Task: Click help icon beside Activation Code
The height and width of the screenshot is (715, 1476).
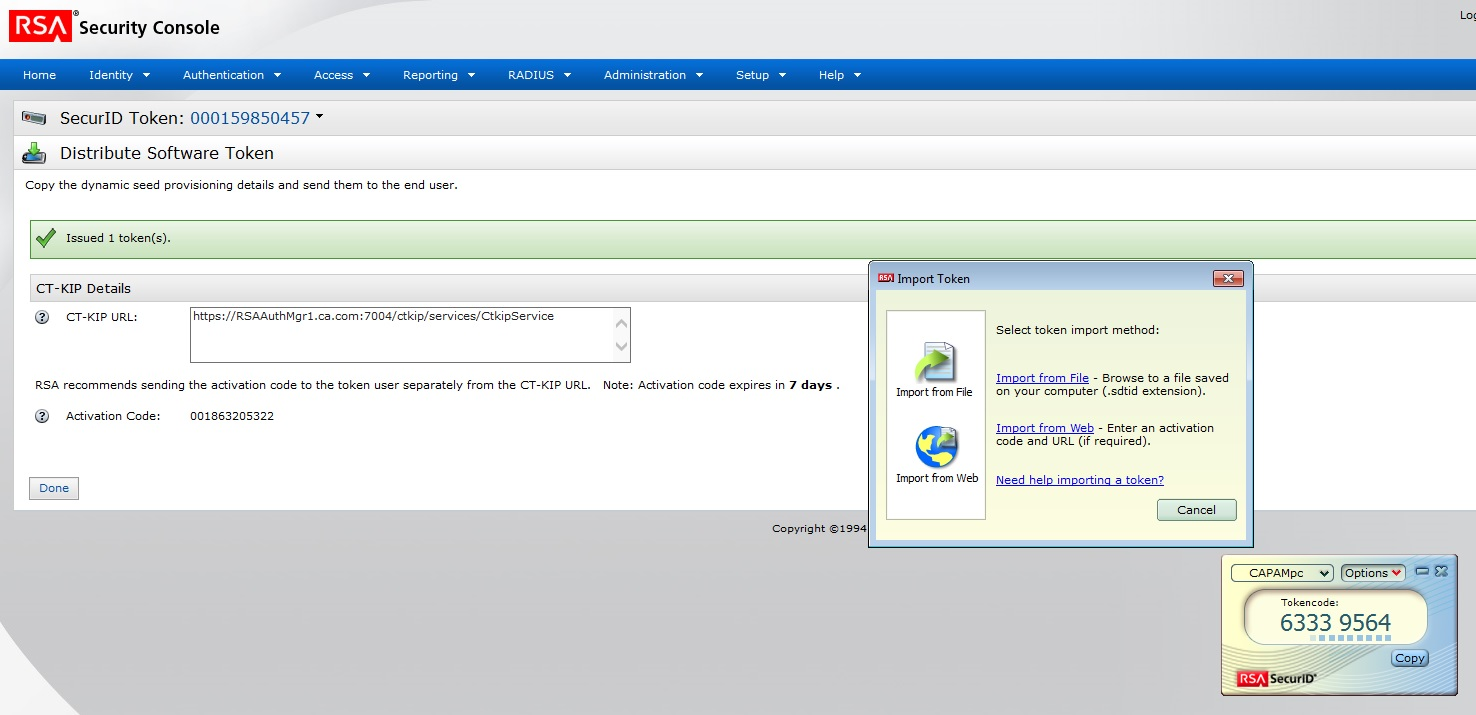Action: pyautogui.click(x=42, y=416)
